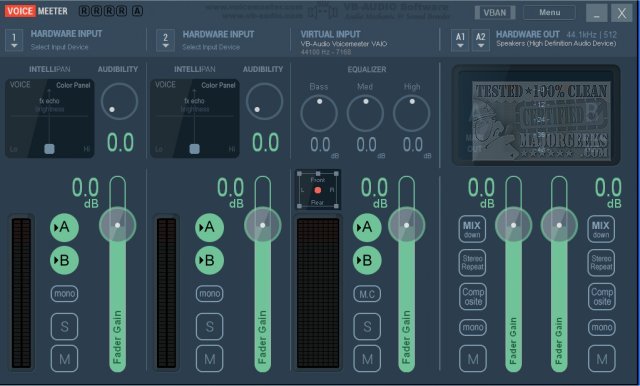Viewport: 640px width, 386px height.
Task: Click Audibility knob of Hardware Input 1
Action: pyautogui.click(x=119, y=101)
